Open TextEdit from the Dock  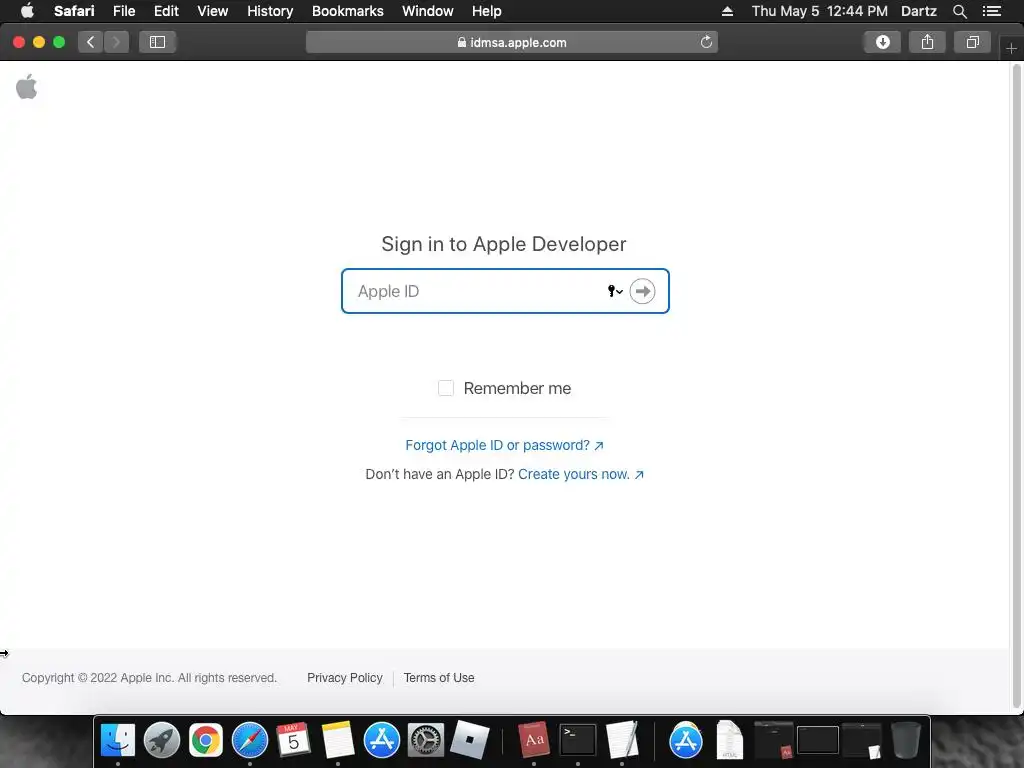tap(622, 740)
